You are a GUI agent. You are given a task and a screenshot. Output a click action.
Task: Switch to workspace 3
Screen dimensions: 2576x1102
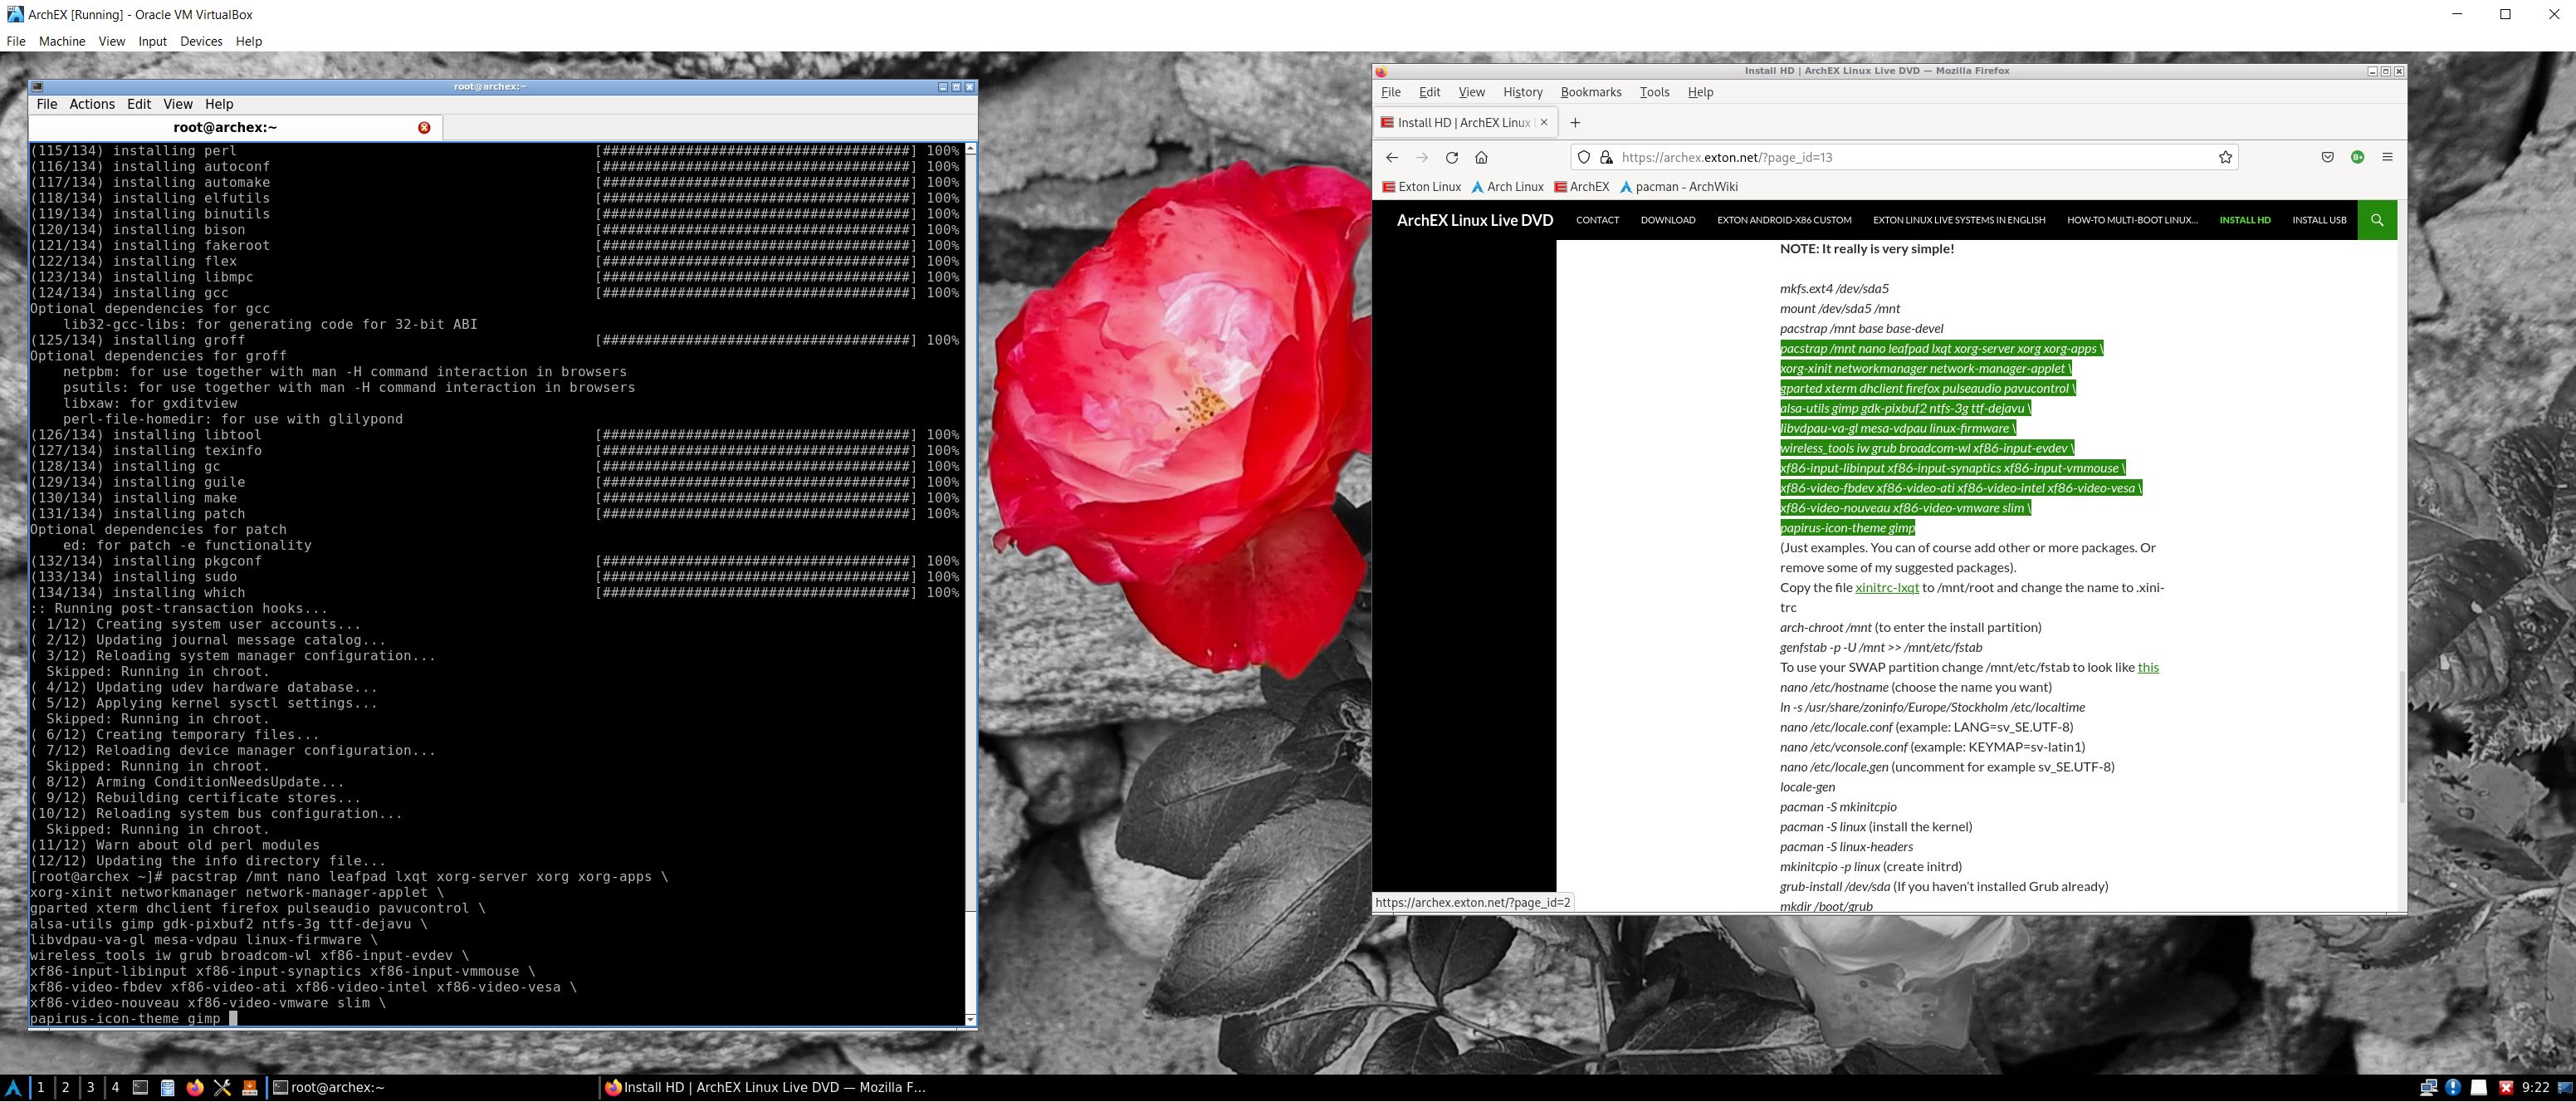click(91, 1087)
